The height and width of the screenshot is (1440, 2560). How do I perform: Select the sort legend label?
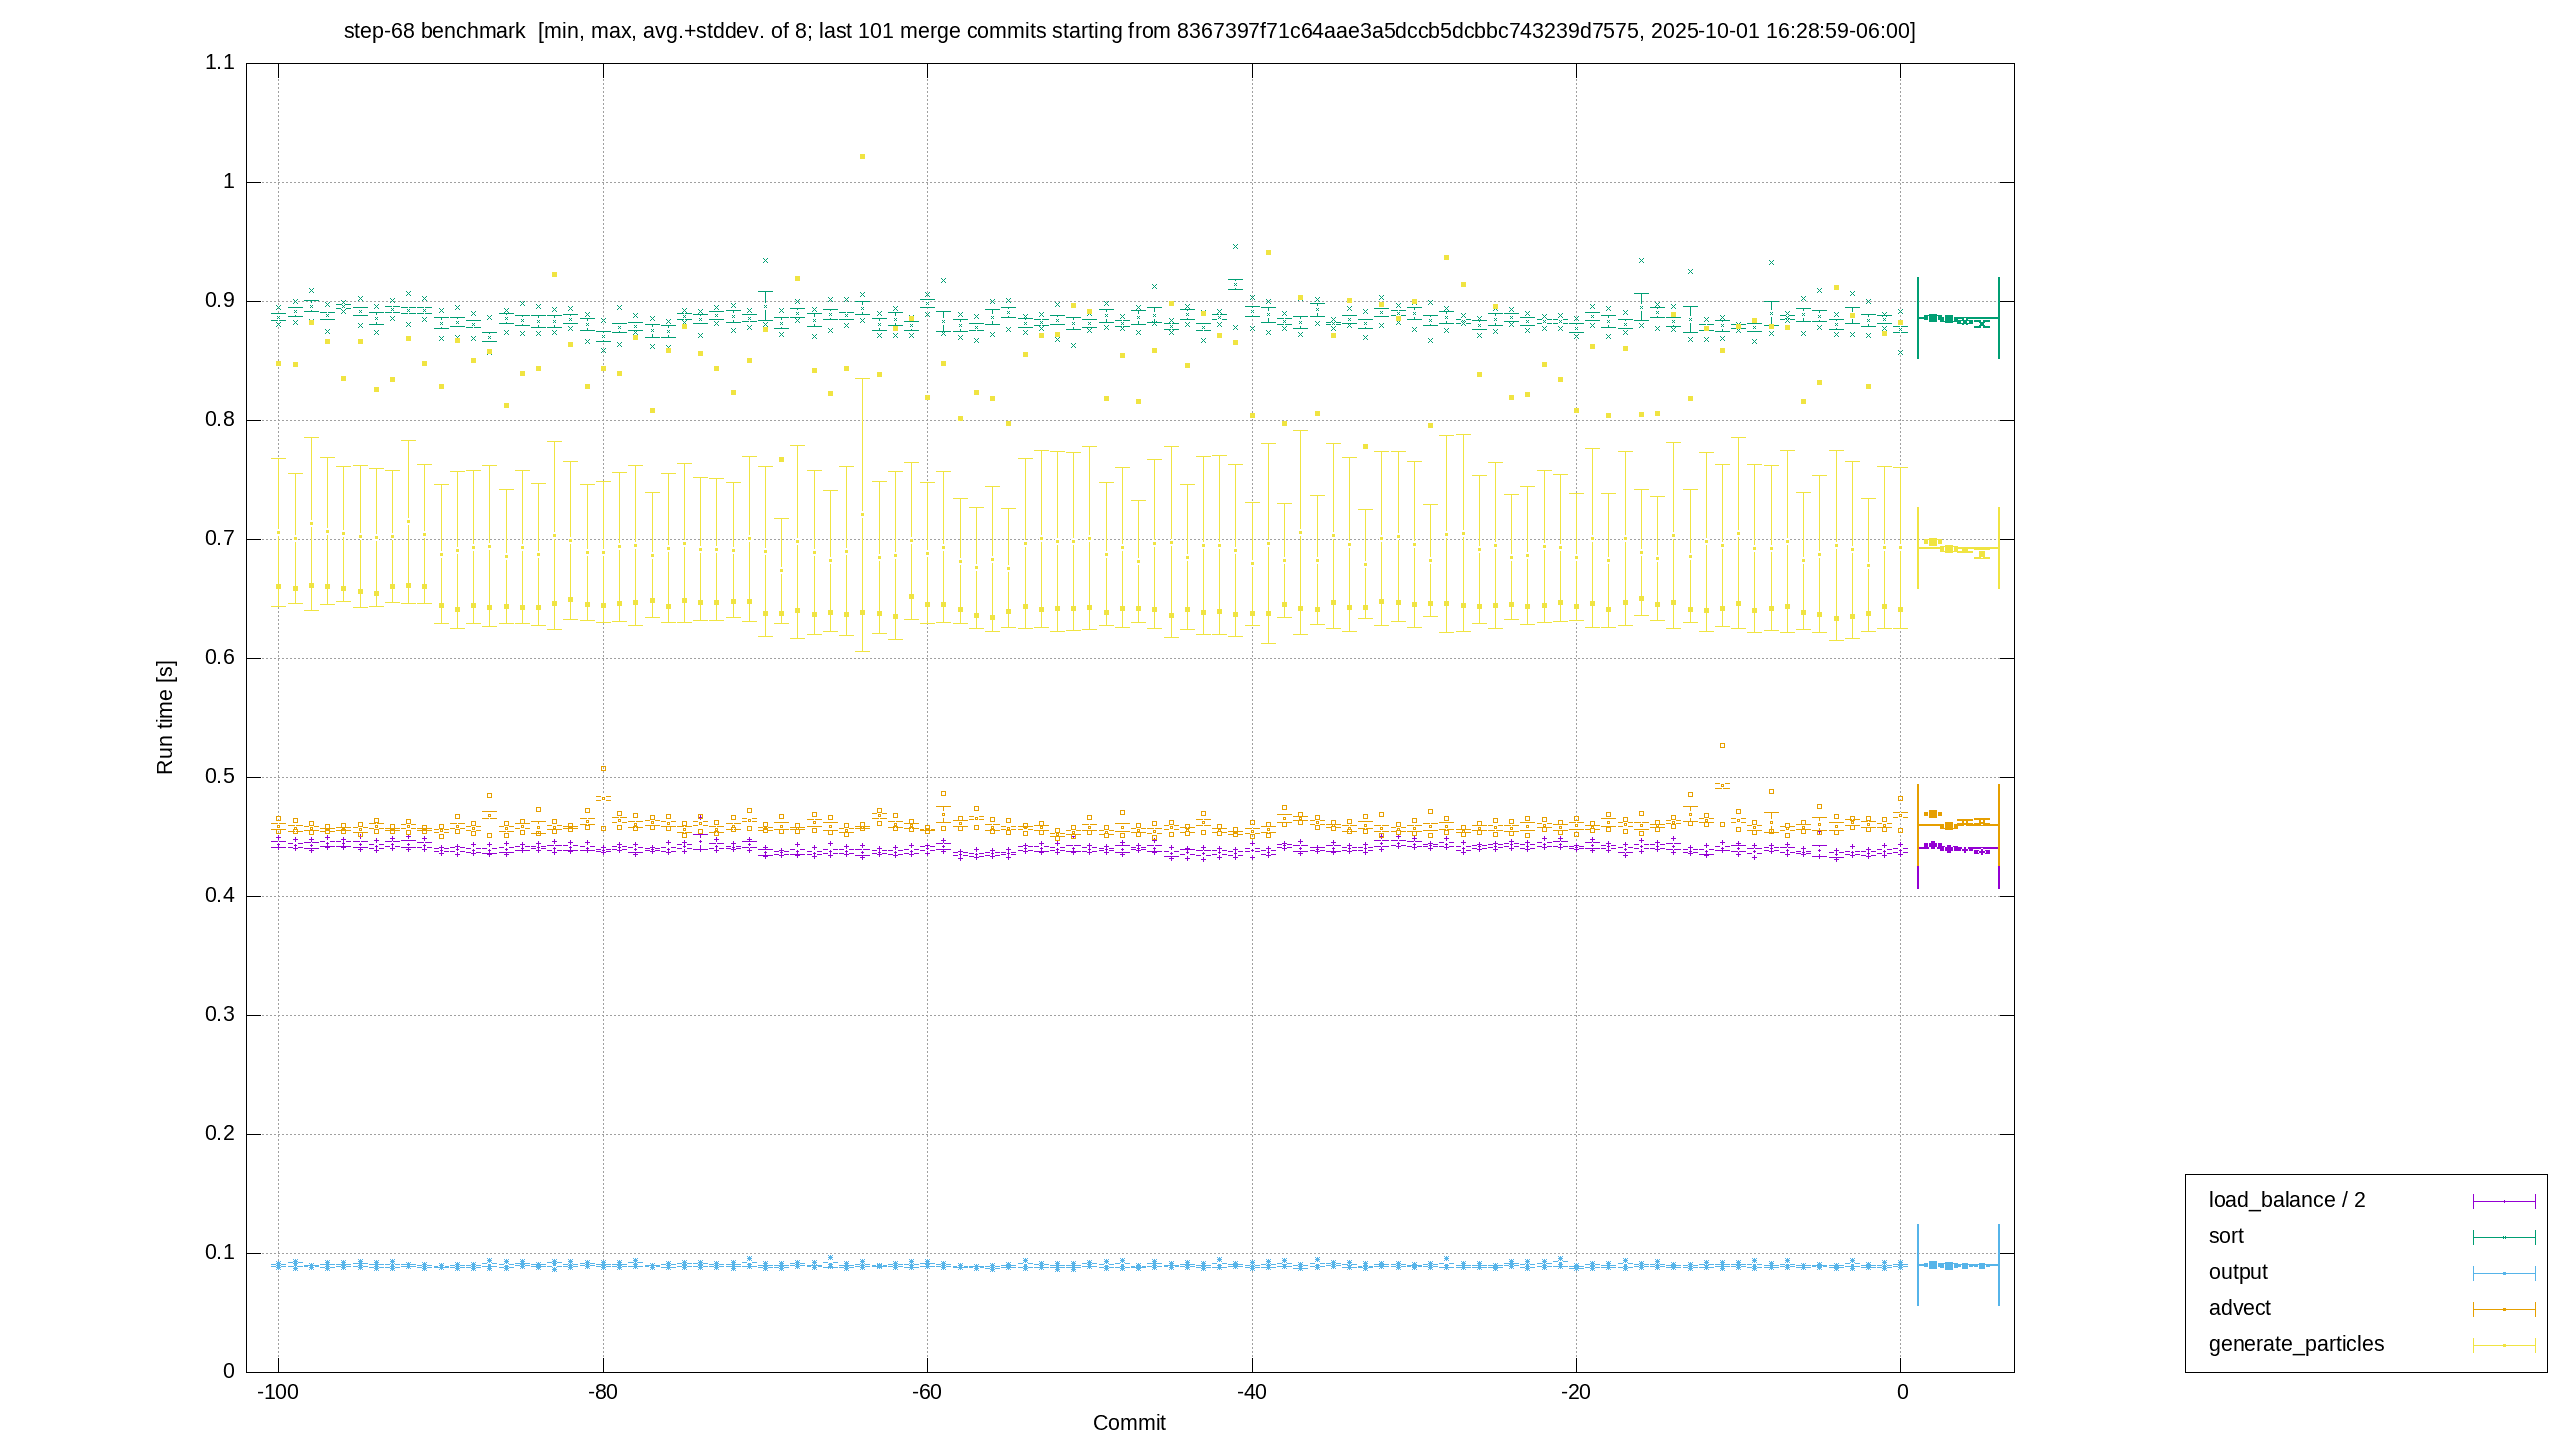[2226, 1236]
